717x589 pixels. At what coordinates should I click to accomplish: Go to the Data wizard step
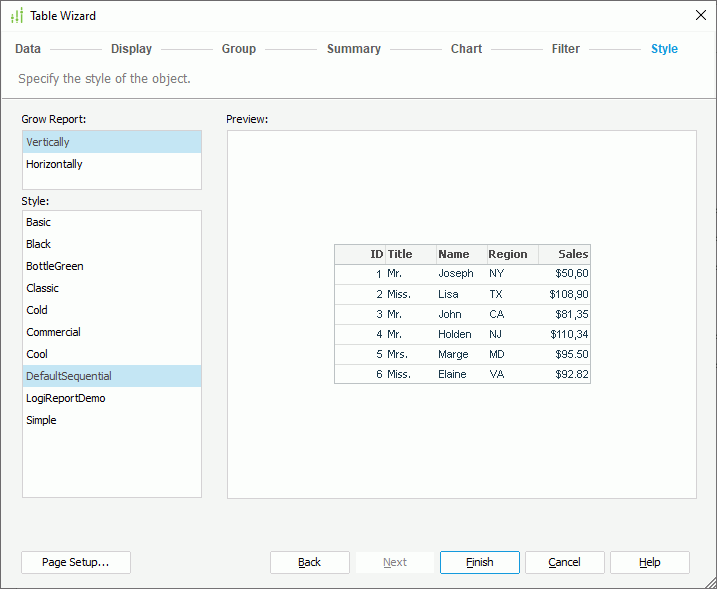(28, 49)
